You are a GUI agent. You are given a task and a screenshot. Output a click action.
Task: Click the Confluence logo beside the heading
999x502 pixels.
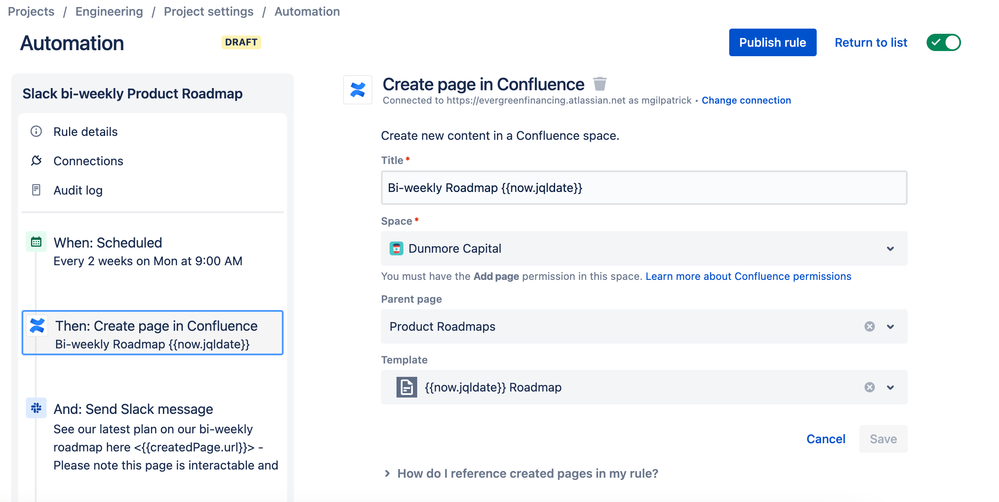click(357, 89)
